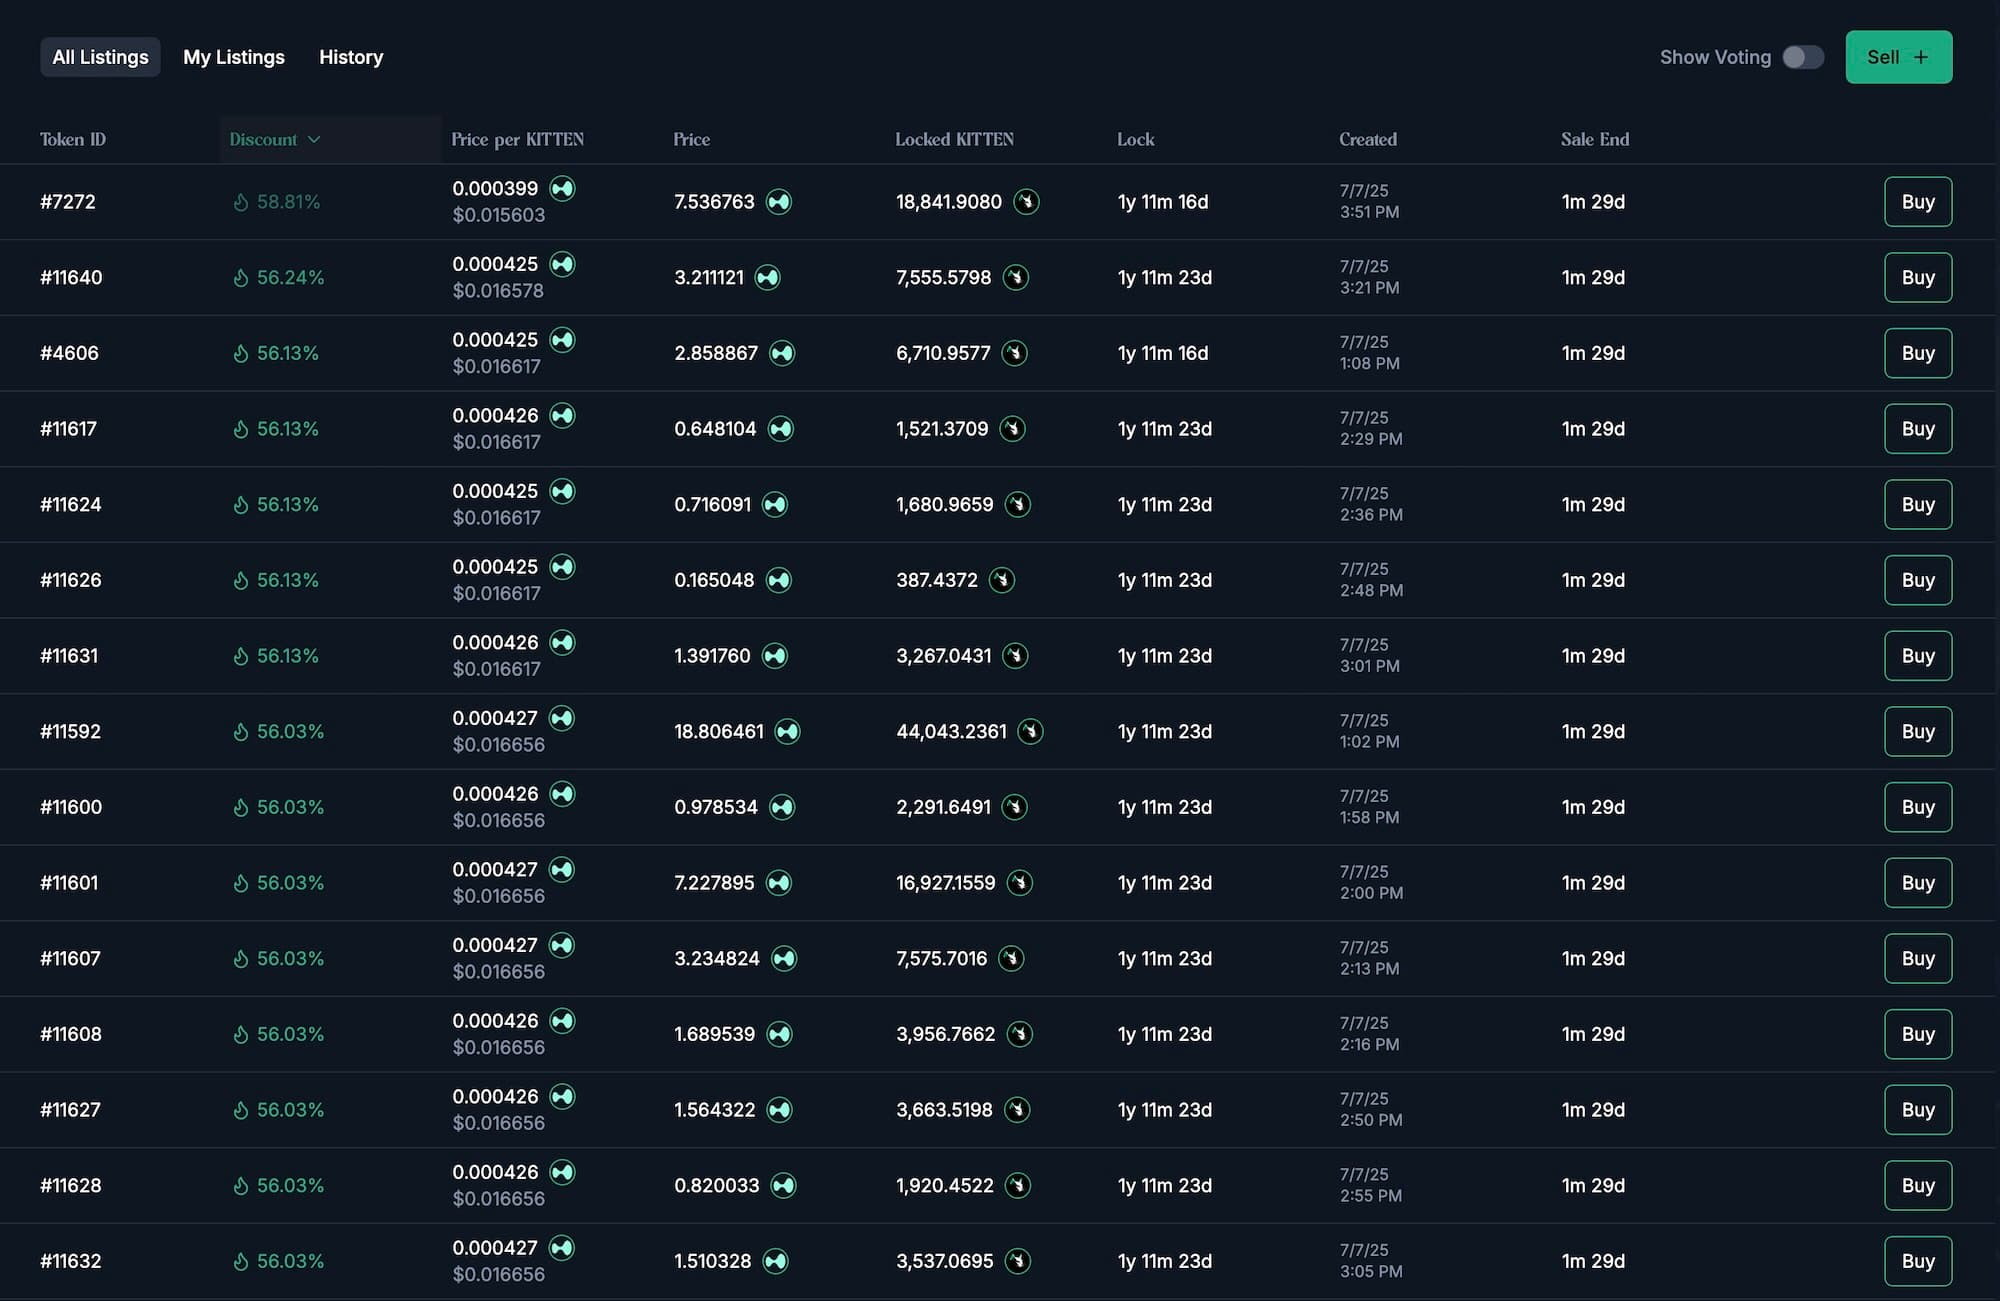The height and width of the screenshot is (1301, 2000).
Task: Click Buy on the #11626 row
Action: click(x=1917, y=580)
